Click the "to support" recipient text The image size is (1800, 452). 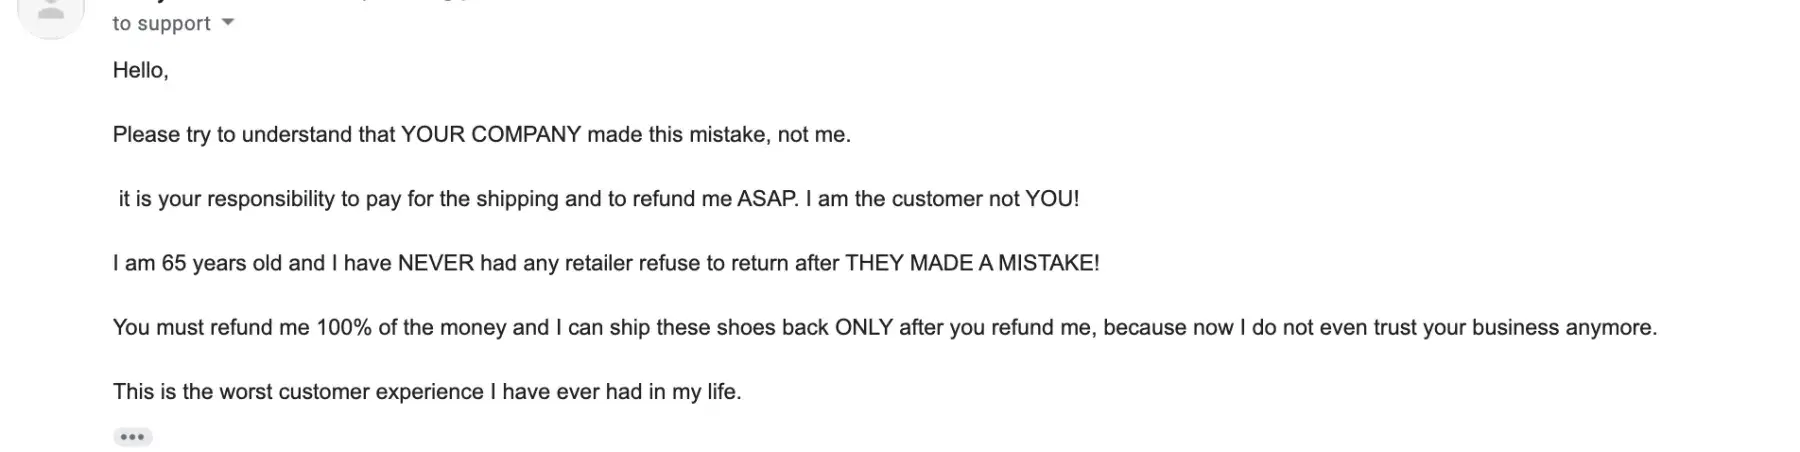pos(161,23)
